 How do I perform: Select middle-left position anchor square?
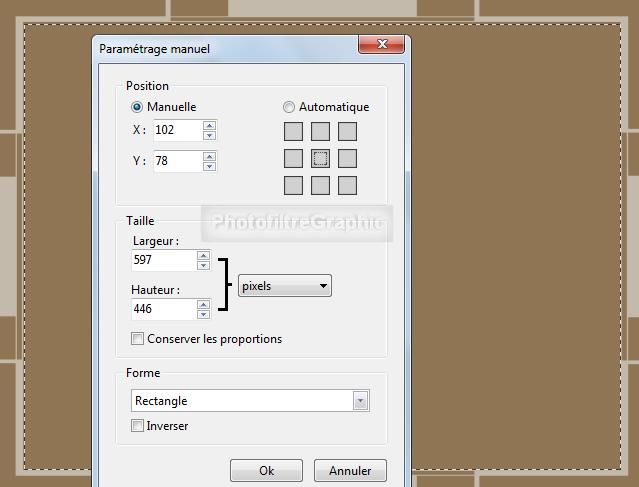[x=294, y=158]
